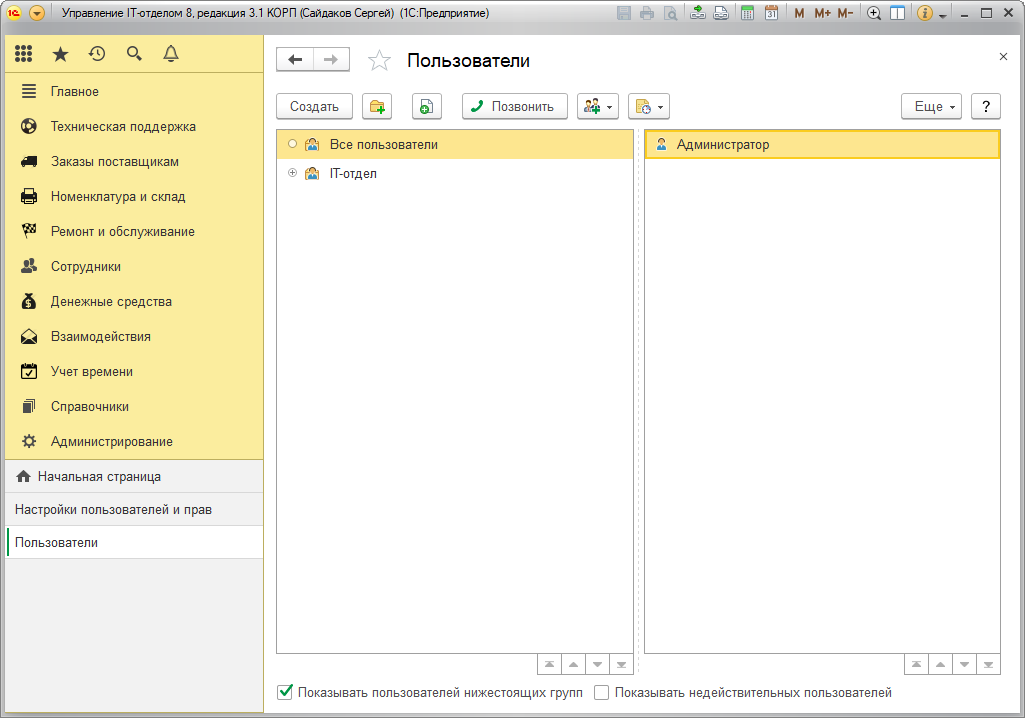Viewport: 1025px width, 718px height.
Task: Print preview icon in title bar
Action: coord(670,13)
